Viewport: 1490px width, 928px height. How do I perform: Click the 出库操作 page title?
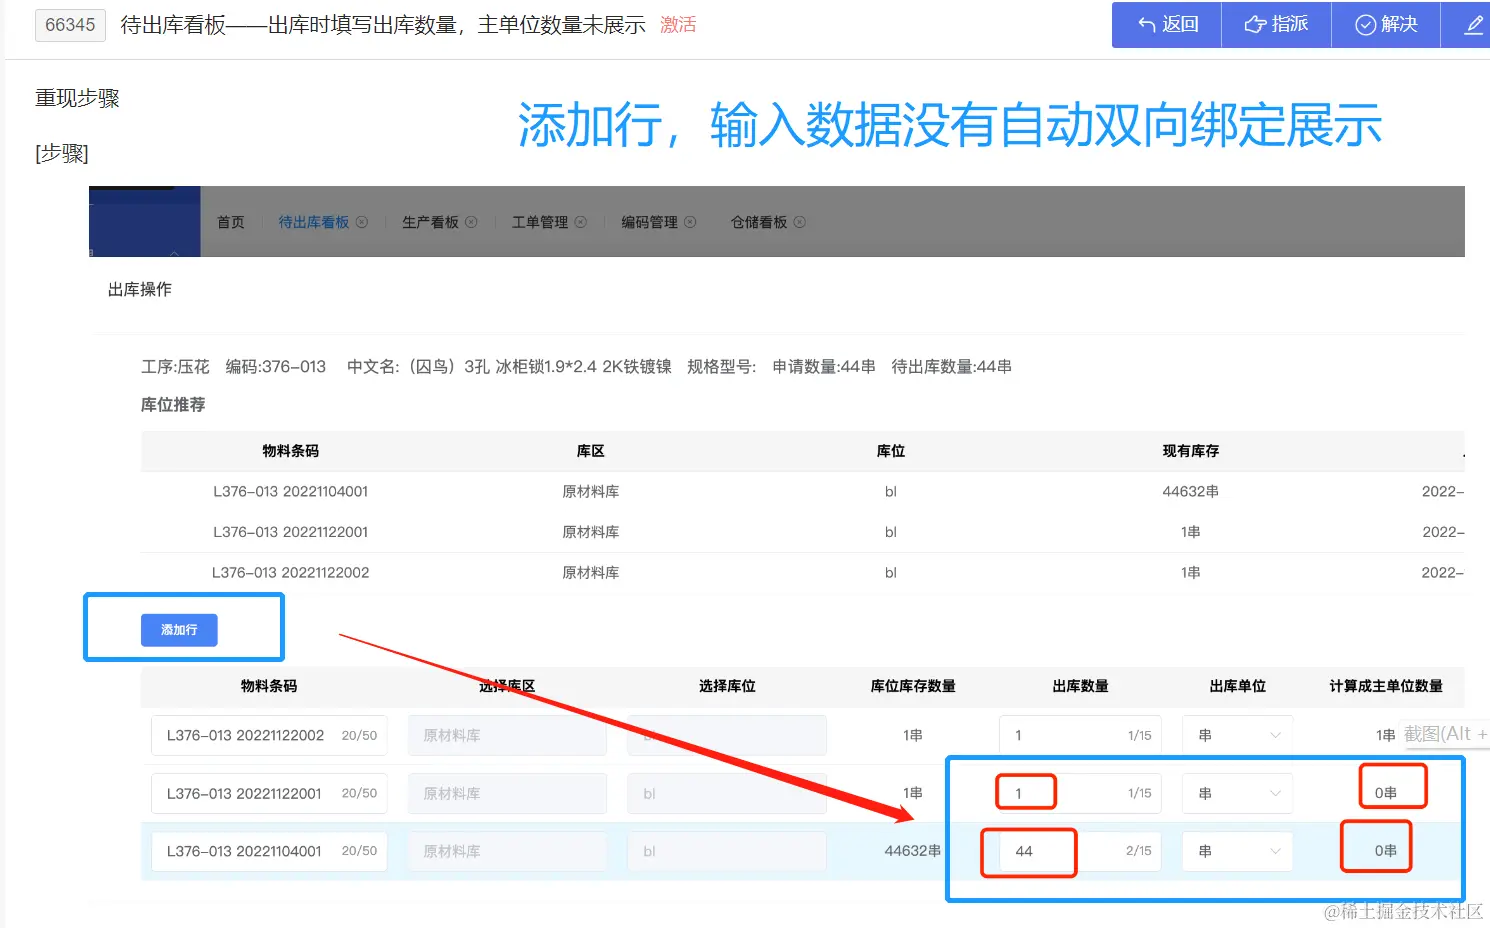[x=140, y=289]
